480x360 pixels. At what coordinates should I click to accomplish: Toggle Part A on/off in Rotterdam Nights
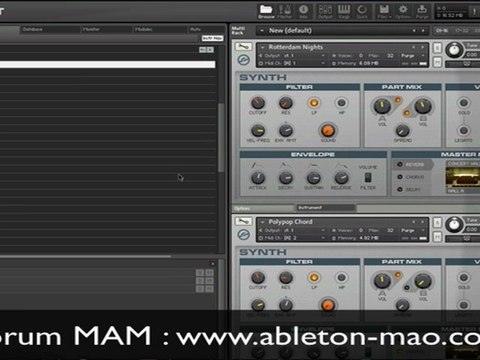click(x=397, y=100)
